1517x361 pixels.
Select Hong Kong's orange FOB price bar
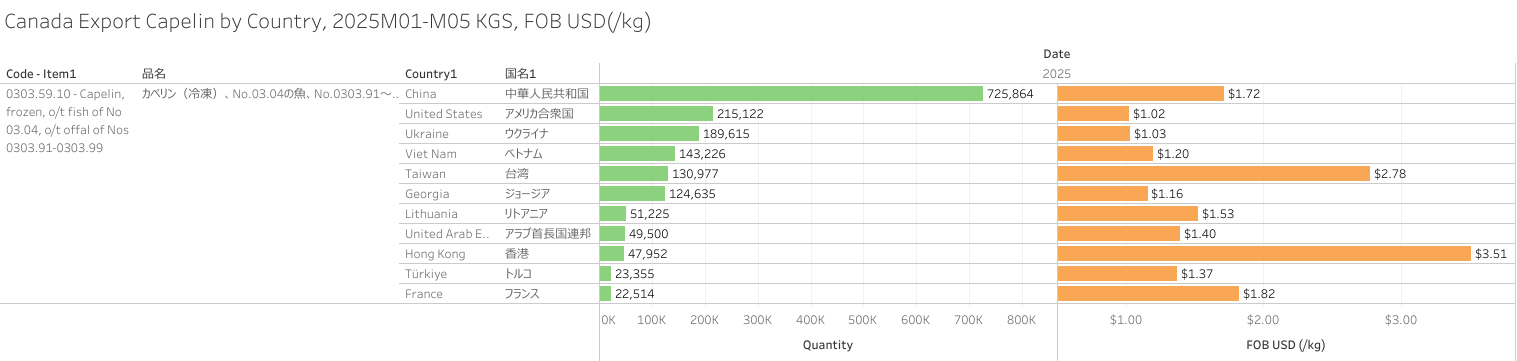click(x=1264, y=253)
